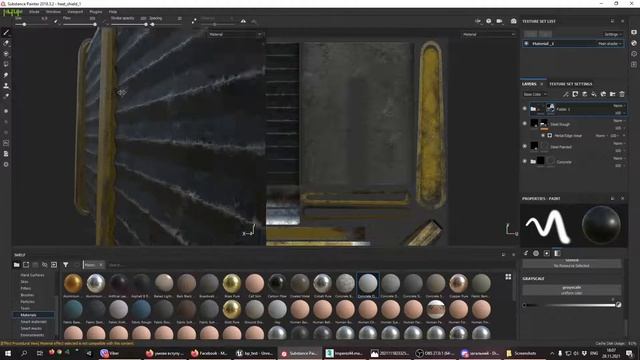Image resolution: width=640 pixels, height=360 pixels.
Task: Select the Polygon Fill tool
Action: 6,64
